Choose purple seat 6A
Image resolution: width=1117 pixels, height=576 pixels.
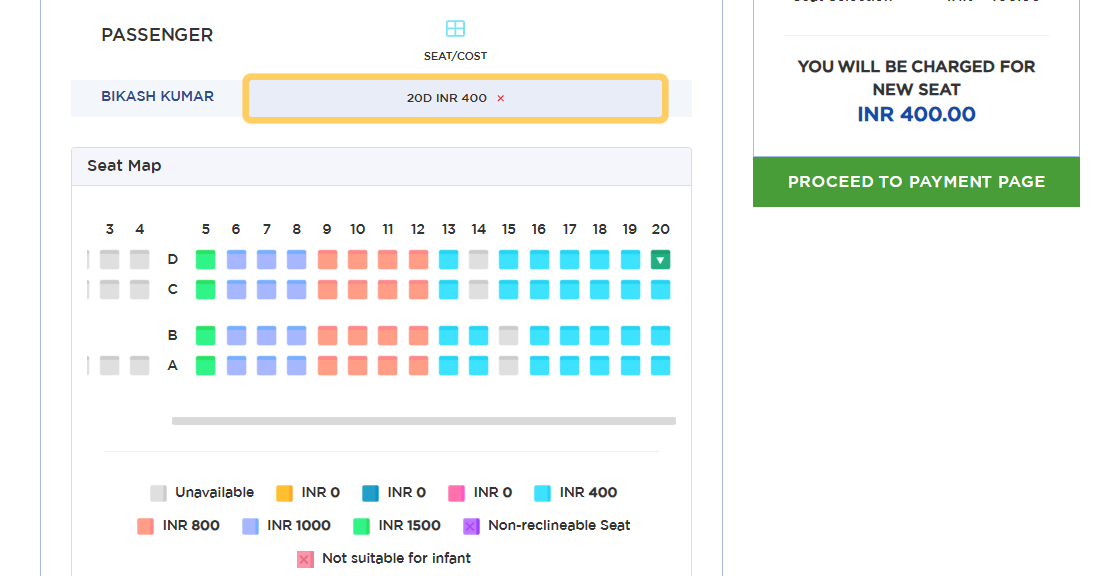pos(236,366)
